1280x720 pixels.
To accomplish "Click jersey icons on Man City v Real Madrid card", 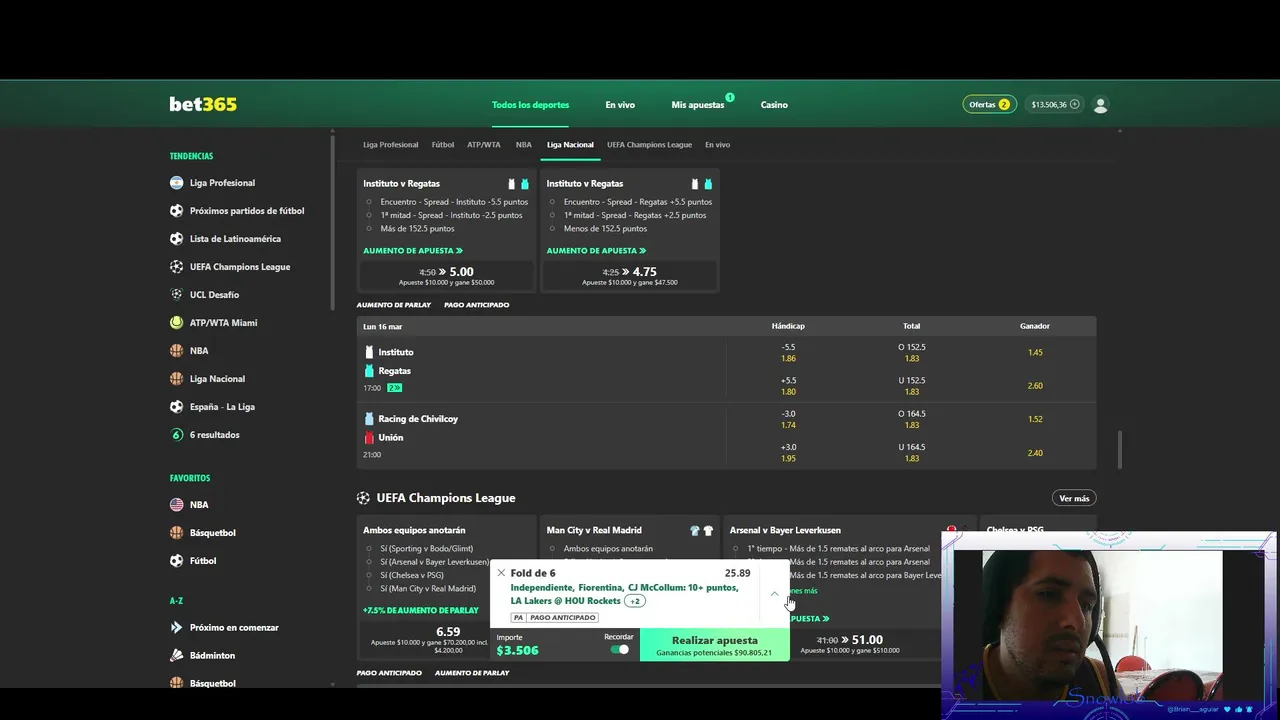I will [702, 530].
